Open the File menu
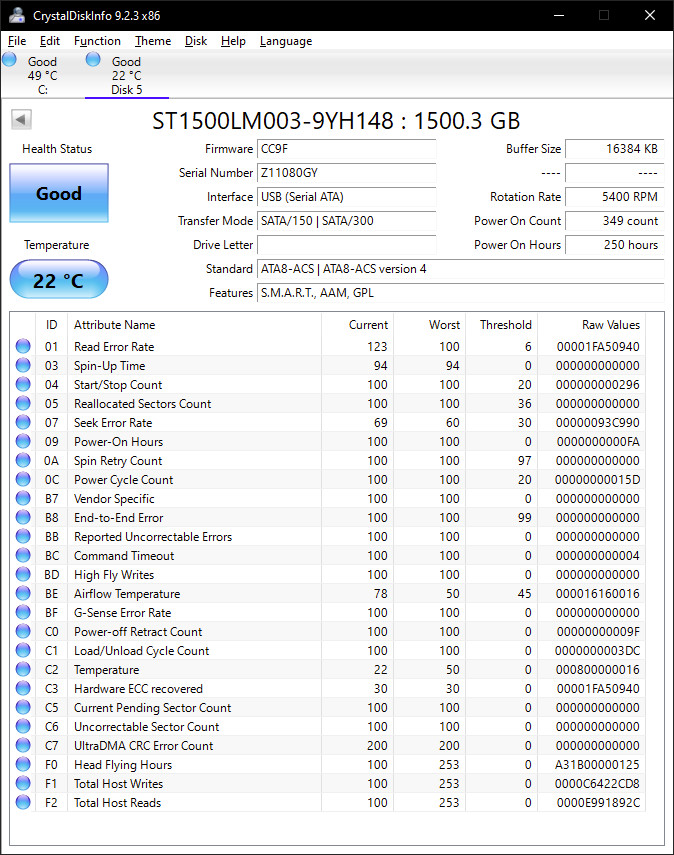The width and height of the screenshot is (674, 855). pos(17,41)
